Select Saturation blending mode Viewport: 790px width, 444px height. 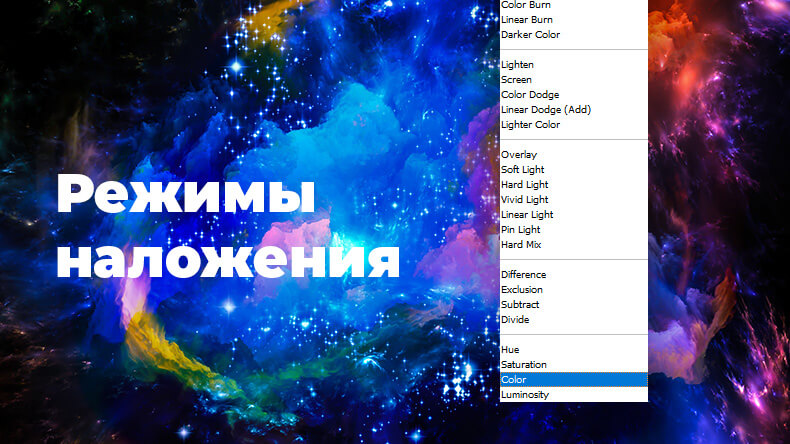pos(573,364)
